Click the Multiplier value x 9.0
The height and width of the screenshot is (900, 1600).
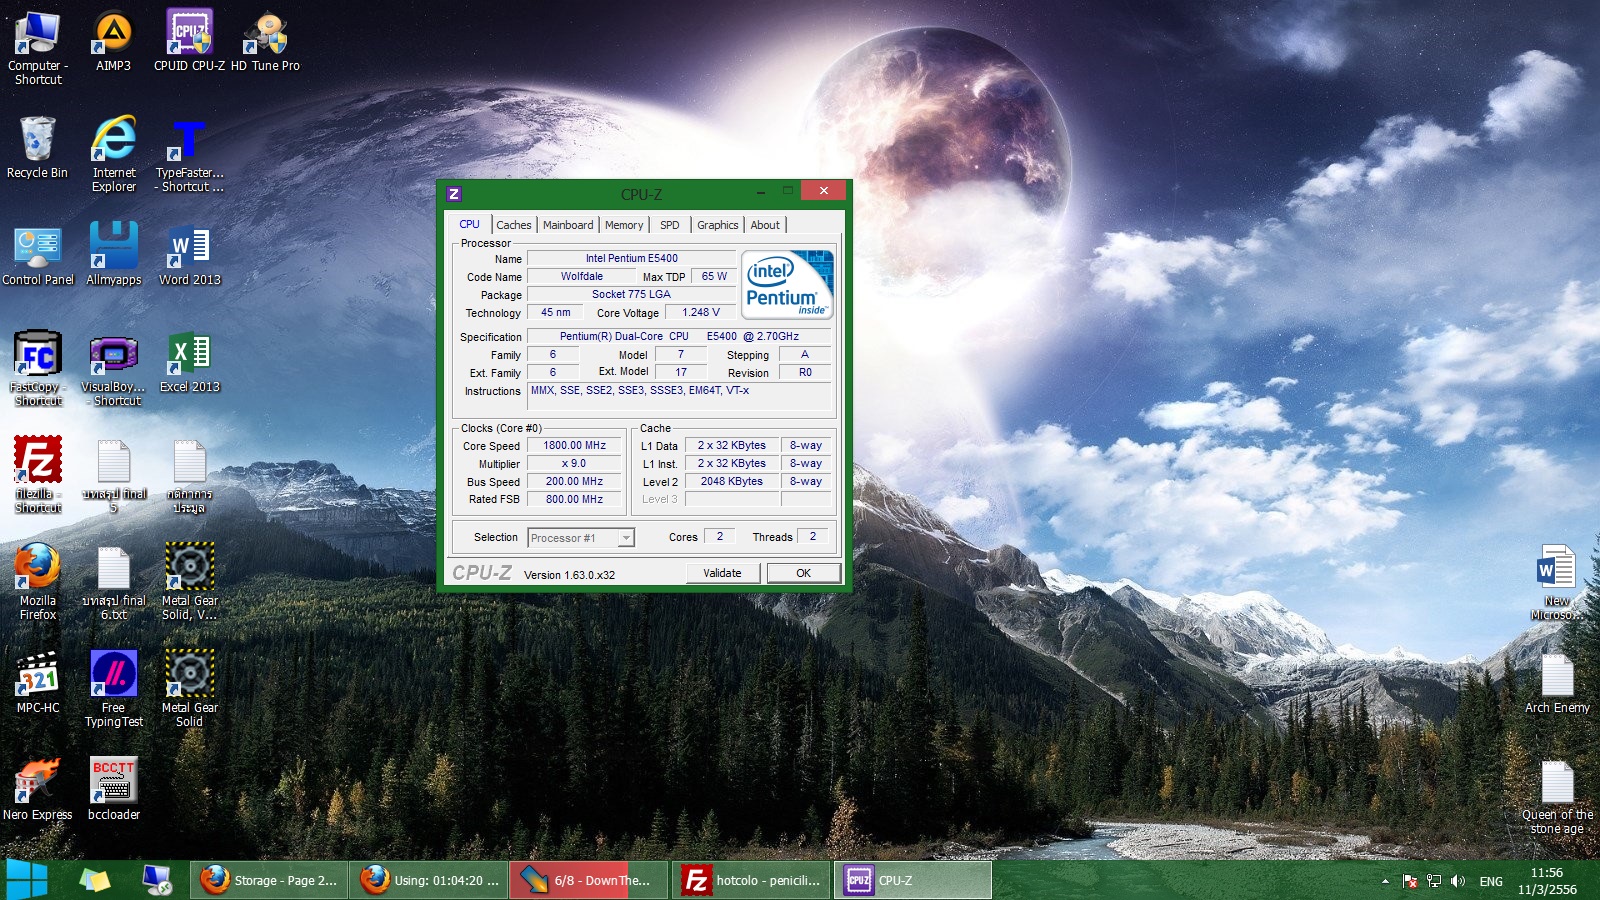tap(575, 464)
